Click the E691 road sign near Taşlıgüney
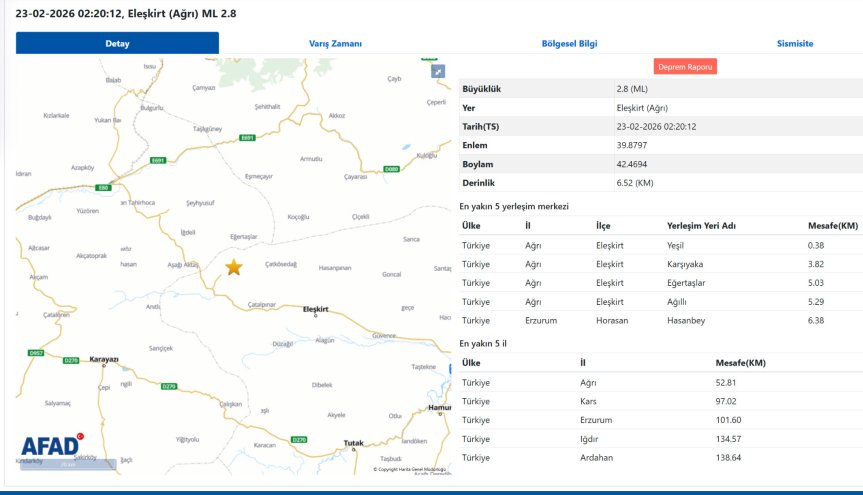Viewport: 863px width, 495px height. coord(247,138)
